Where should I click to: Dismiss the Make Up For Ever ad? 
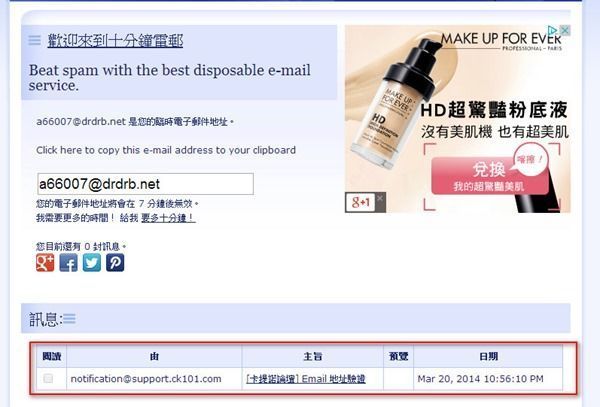click(x=565, y=30)
